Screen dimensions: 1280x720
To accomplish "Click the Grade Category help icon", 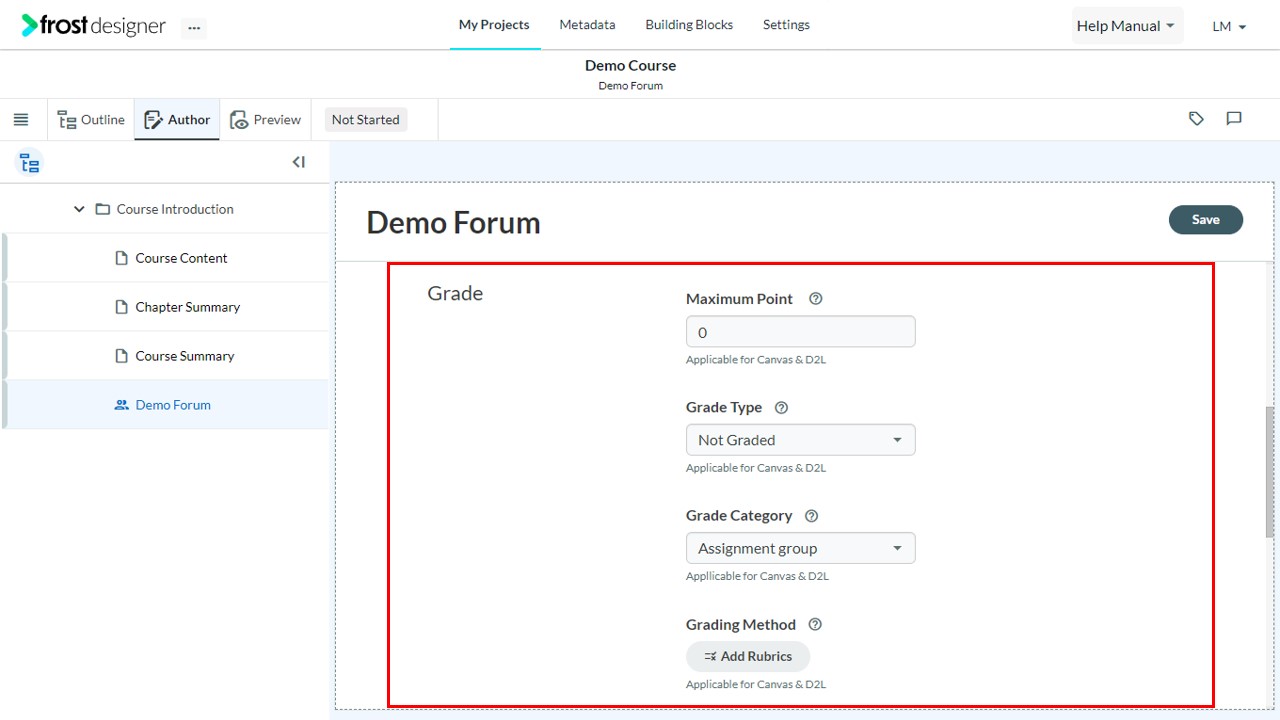I will click(812, 516).
